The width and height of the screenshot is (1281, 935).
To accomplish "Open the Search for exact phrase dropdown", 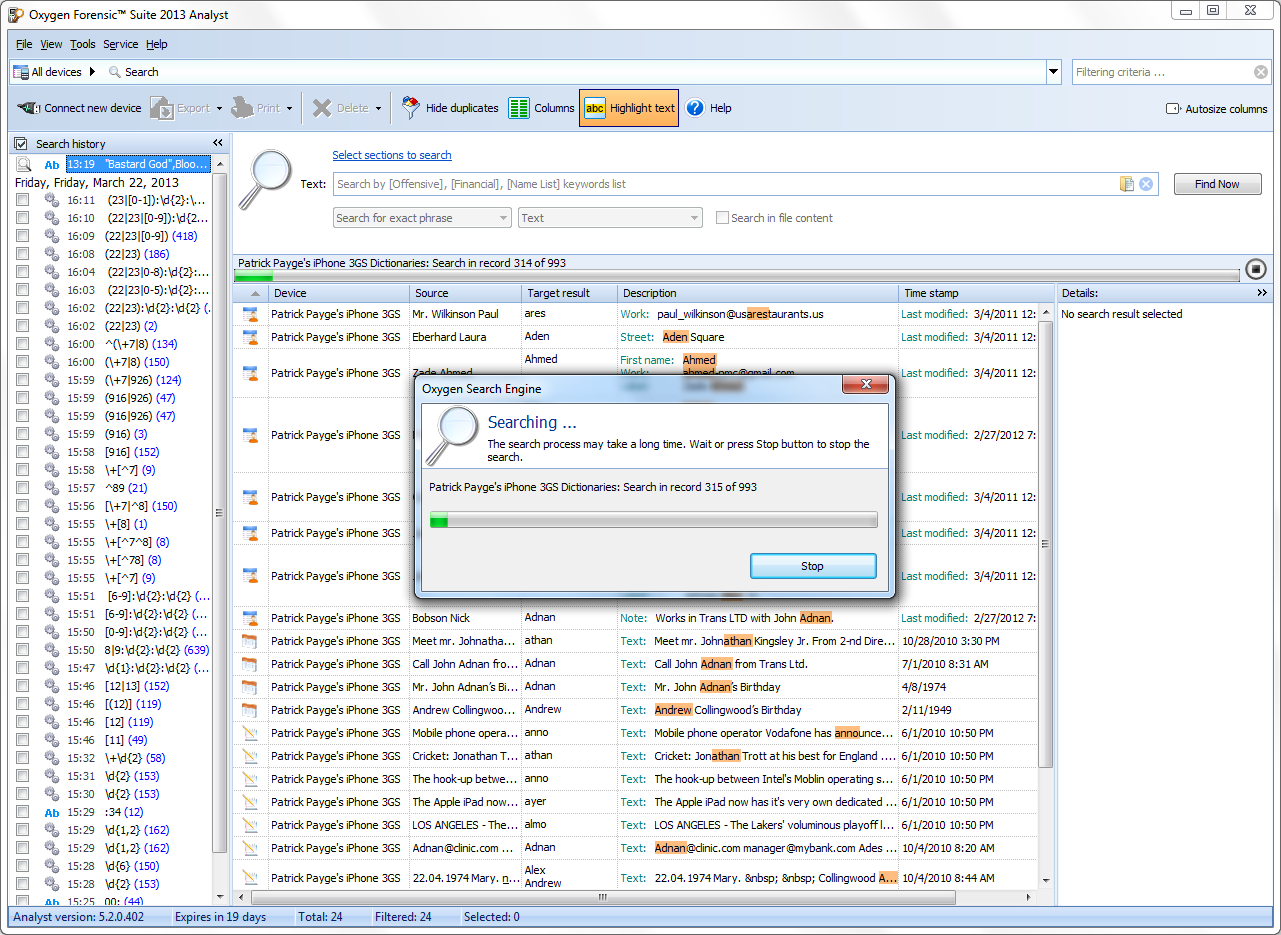I will [422, 218].
